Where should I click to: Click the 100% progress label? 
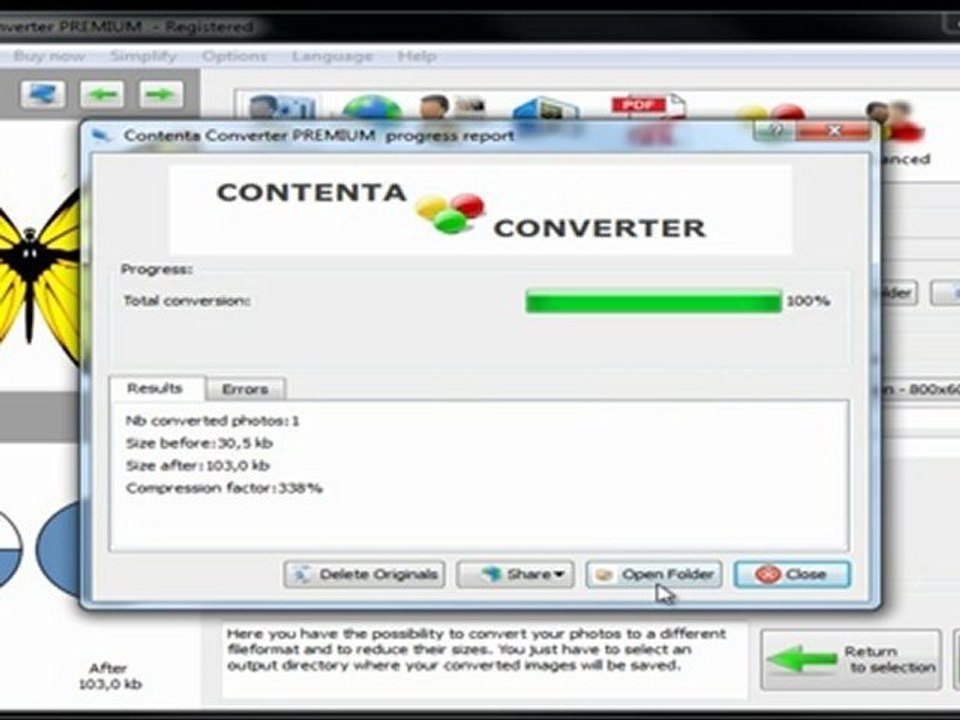(808, 301)
